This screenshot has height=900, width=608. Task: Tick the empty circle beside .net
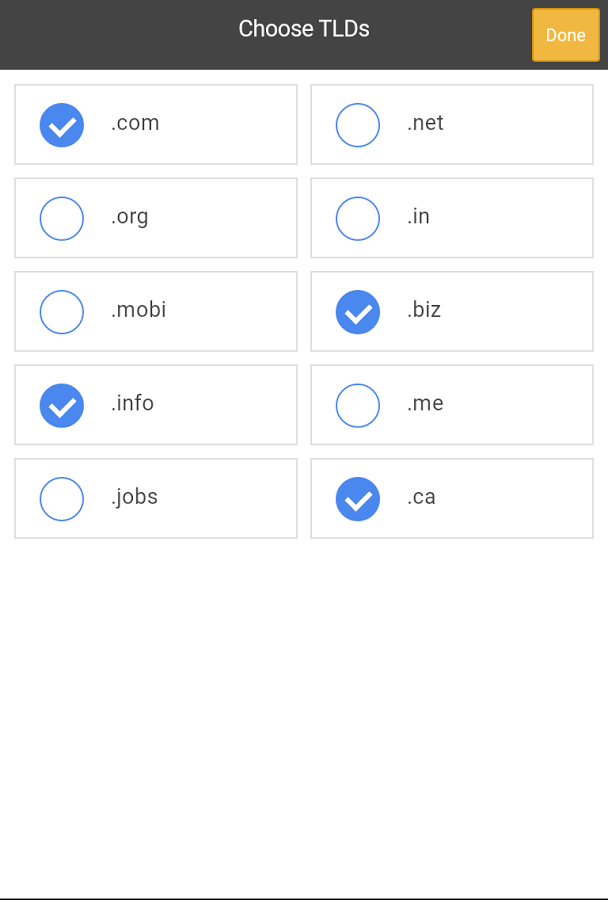coord(358,125)
